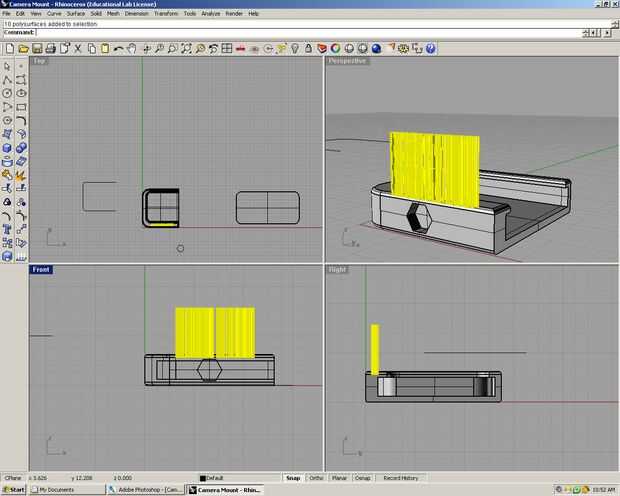The height and width of the screenshot is (496, 620).
Task: Click the padlock Lock objects icon
Action: pyautogui.click(x=308, y=49)
